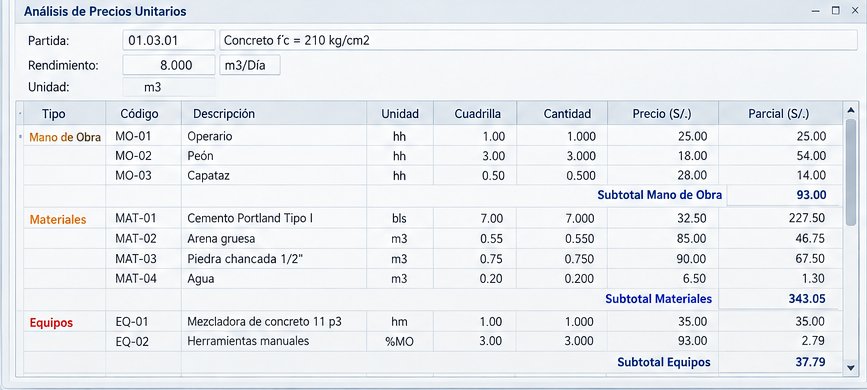Image resolution: width=867 pixels, height=390 pixels.
Task: Click the Código column header
Action: point(143,114)
